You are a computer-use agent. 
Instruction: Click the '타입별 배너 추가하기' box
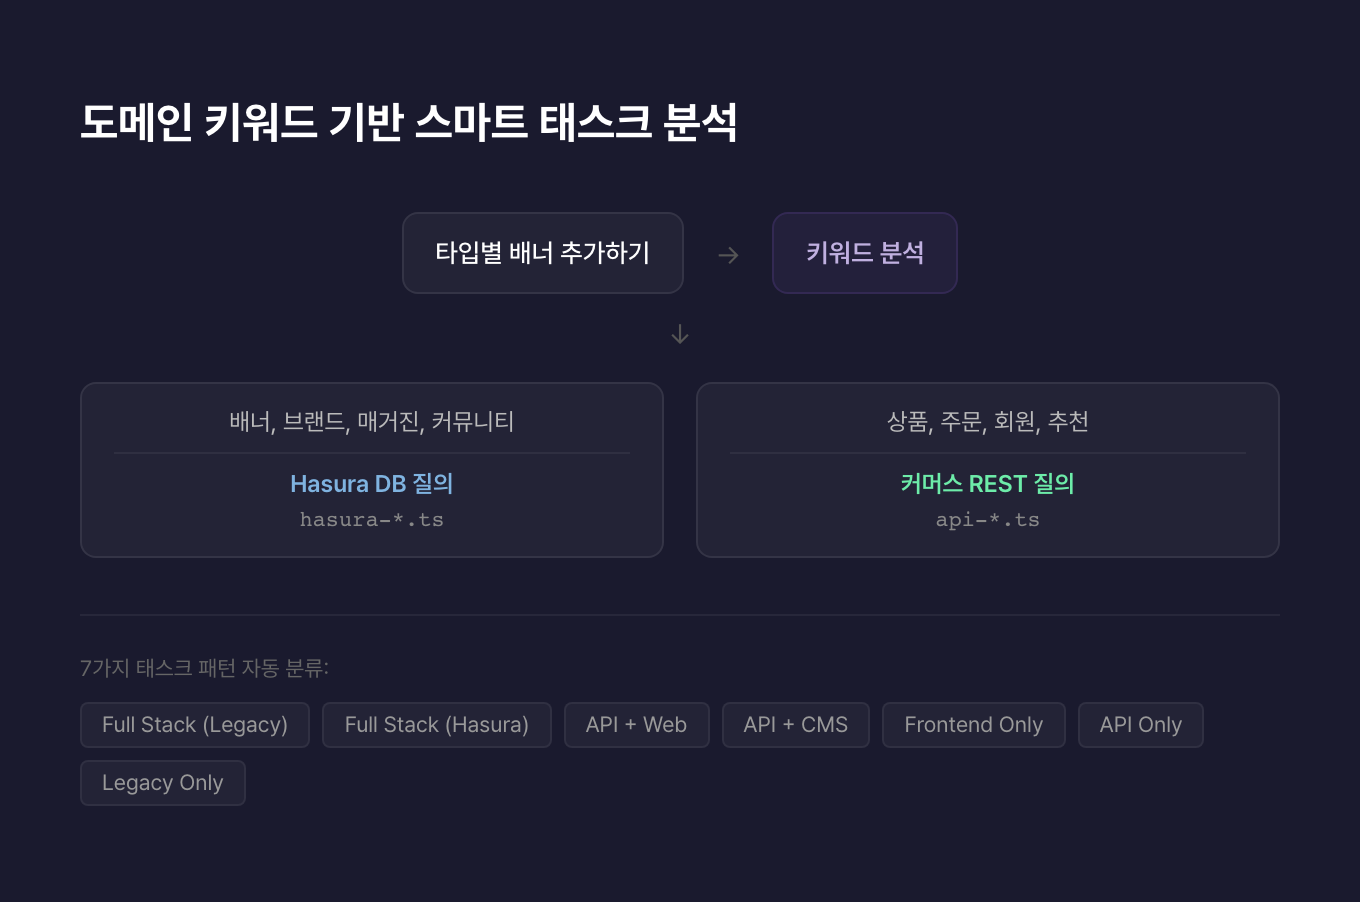542,253
